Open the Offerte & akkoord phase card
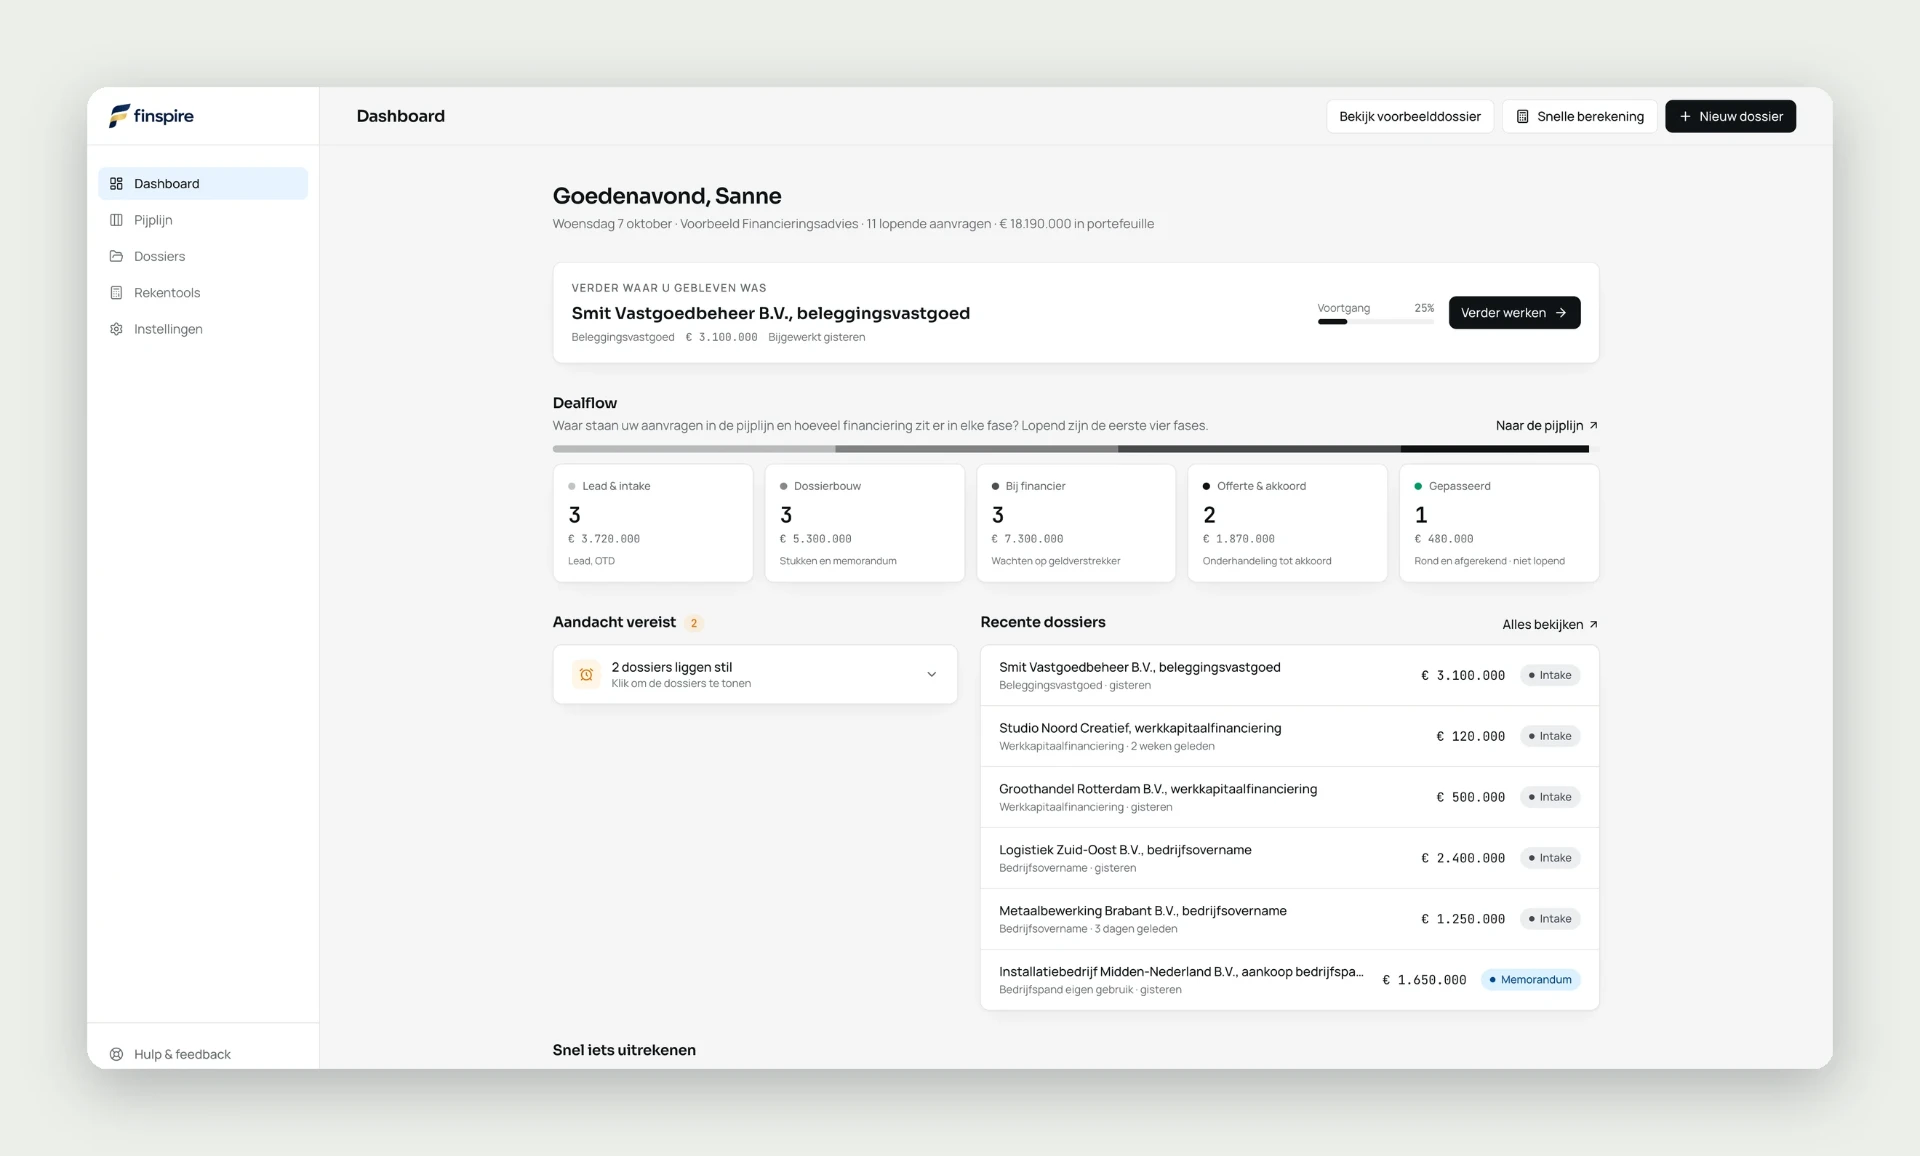The image size is (1920, 1156). (1287, 523)
